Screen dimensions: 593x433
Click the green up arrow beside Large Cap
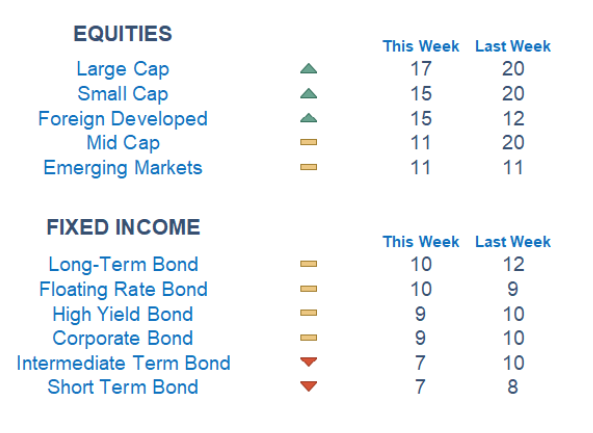[x=308, y=68]
